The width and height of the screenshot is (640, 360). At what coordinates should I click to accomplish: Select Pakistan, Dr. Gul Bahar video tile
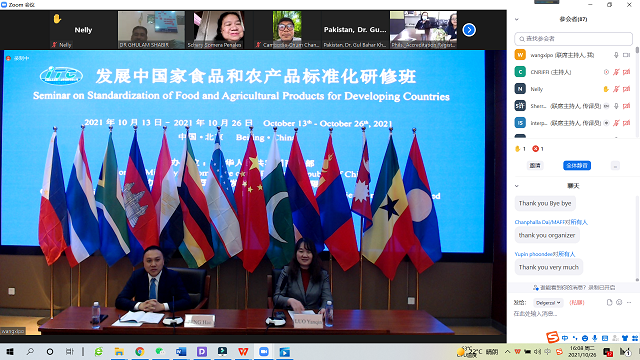click(355, 30)
